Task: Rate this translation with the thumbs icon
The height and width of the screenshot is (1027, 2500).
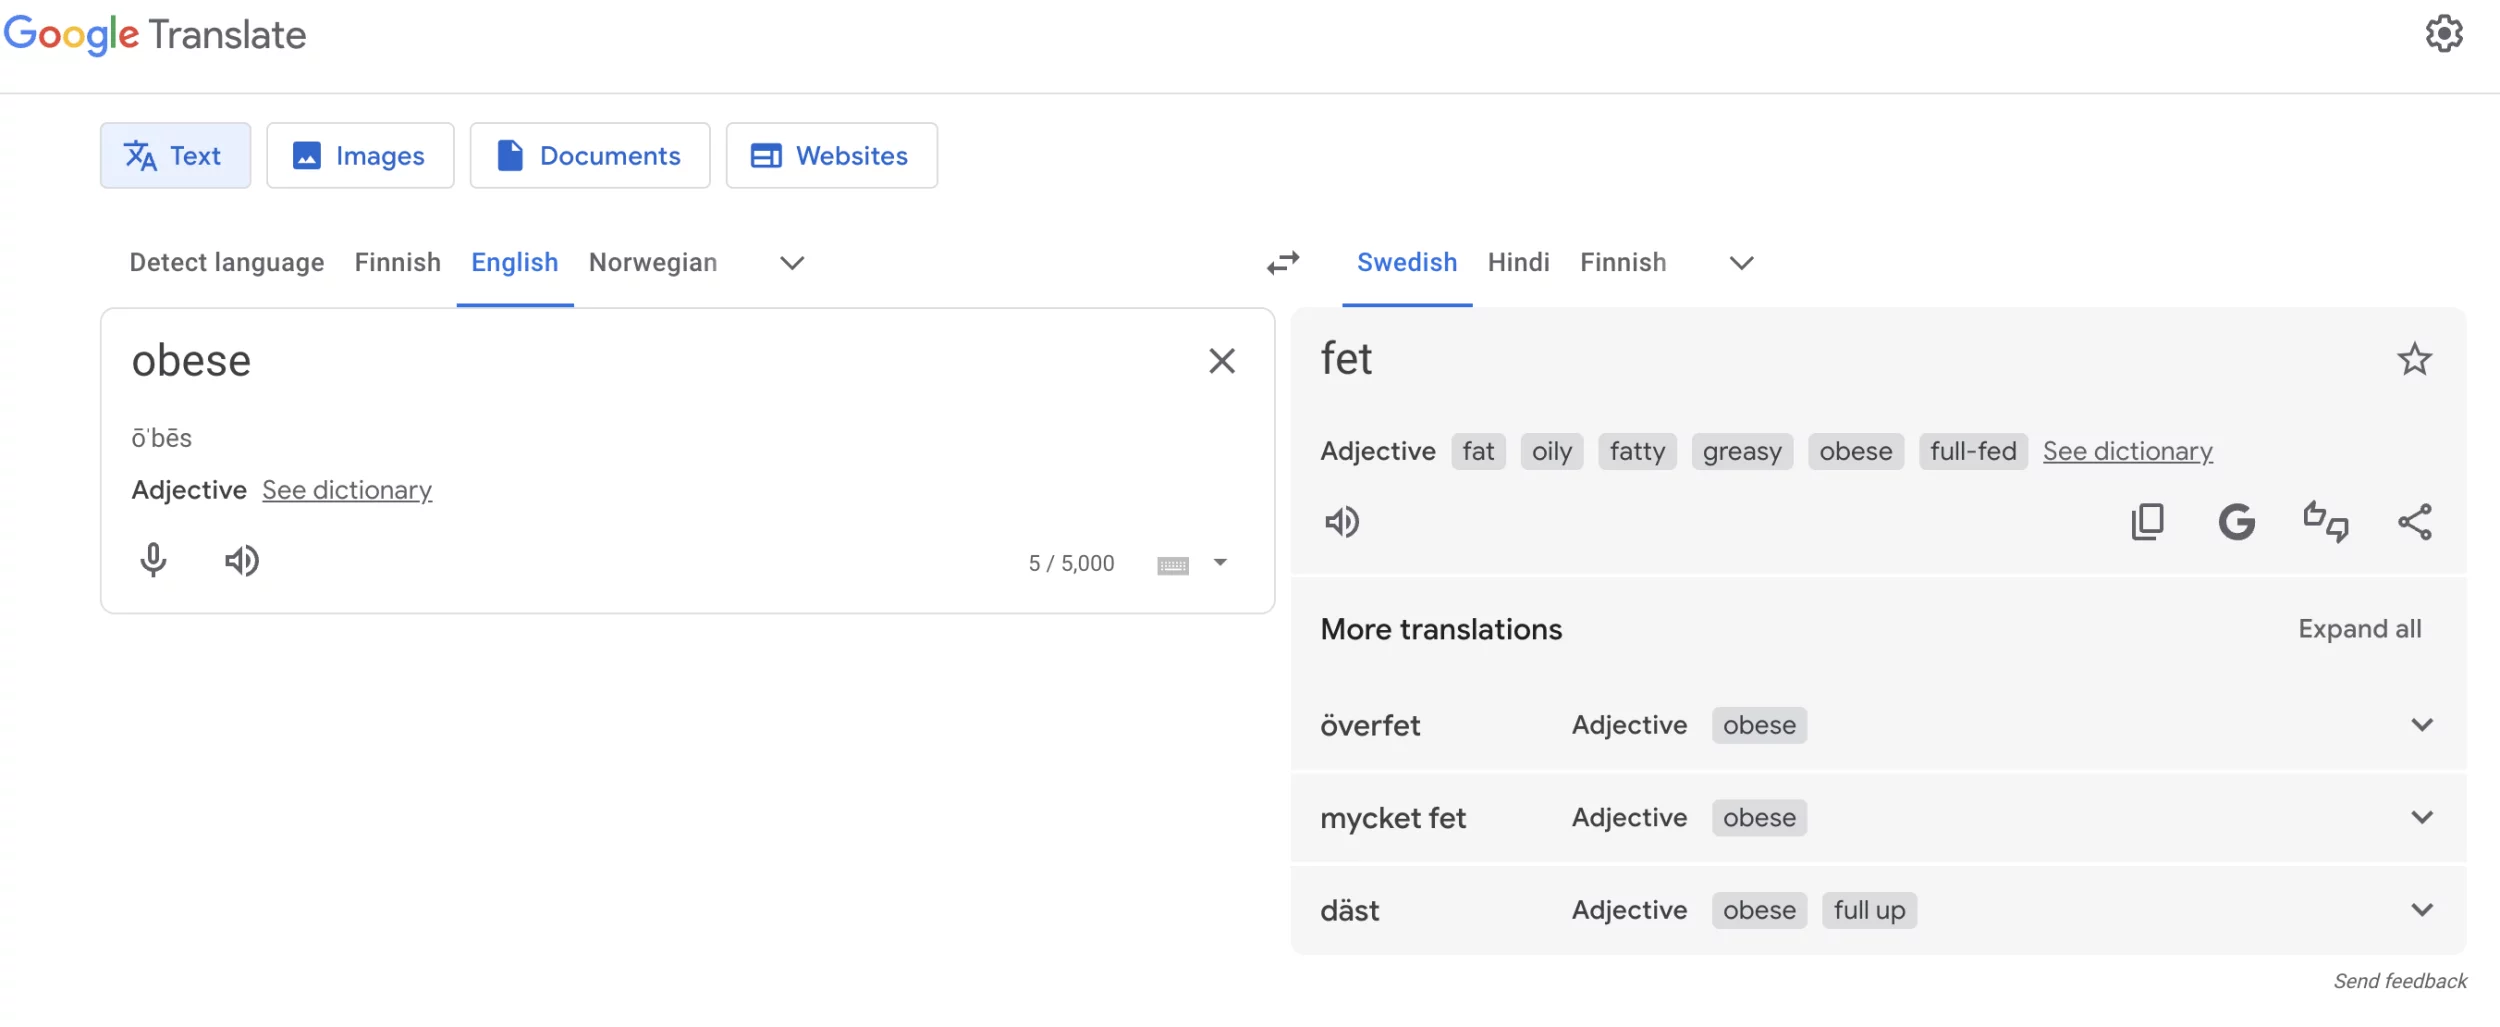Action: coord(2325,522)
